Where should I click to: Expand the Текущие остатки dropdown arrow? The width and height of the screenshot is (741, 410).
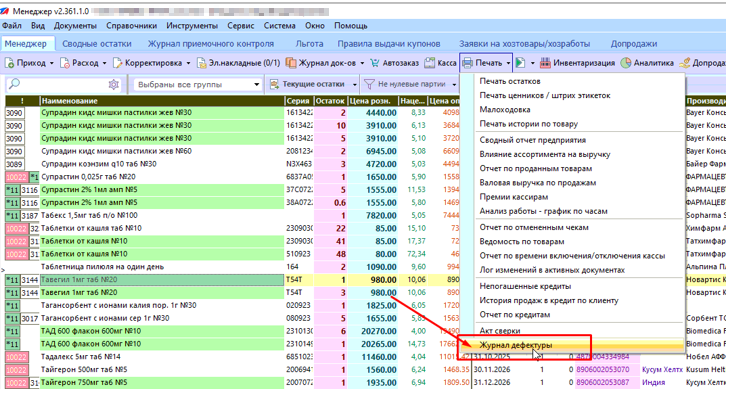pyautogui.click(x=354, y=85)
